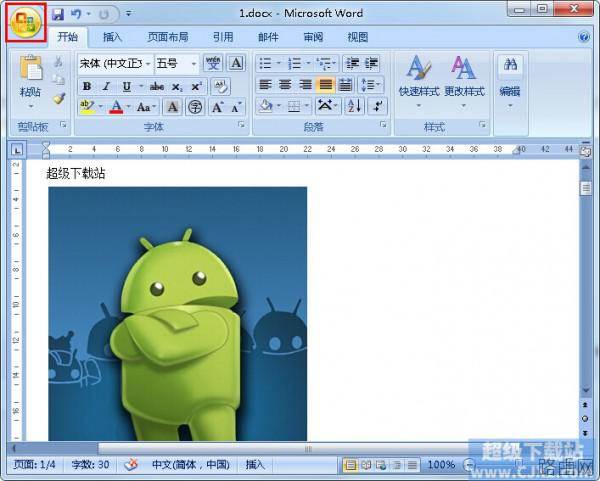This screenshot has height=481, width=600.
Task: Expand underline style options arrow
Action: 141,86
